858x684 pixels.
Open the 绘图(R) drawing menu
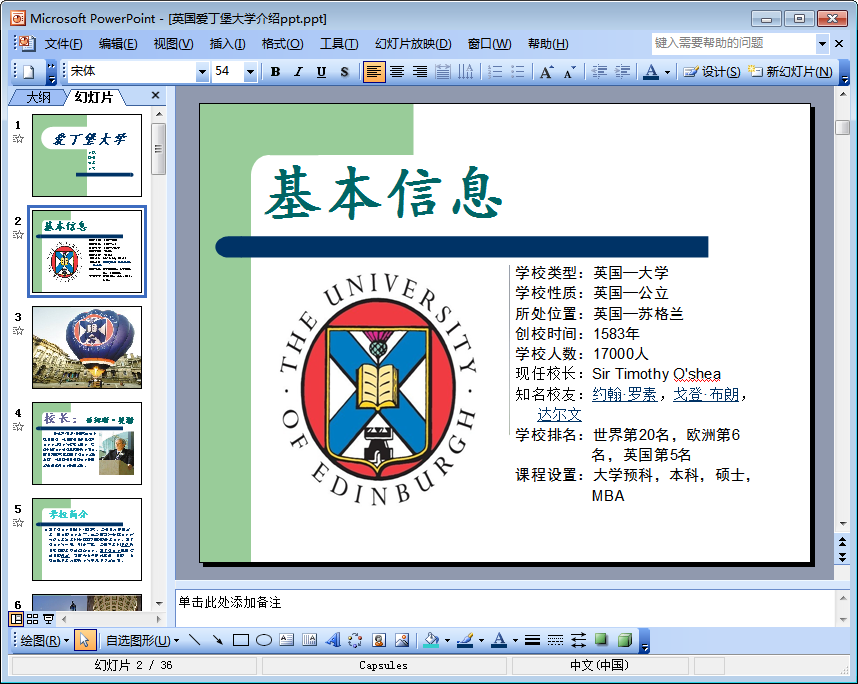[44, 640]
